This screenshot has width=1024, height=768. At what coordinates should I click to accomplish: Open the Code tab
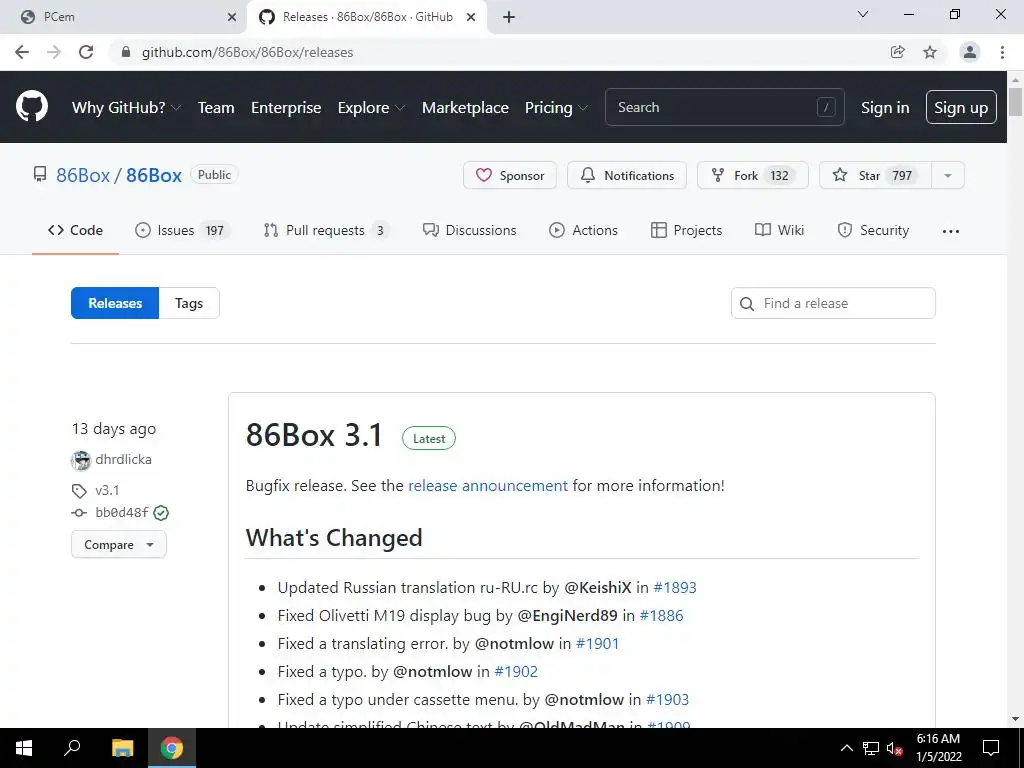pos(75,230)
